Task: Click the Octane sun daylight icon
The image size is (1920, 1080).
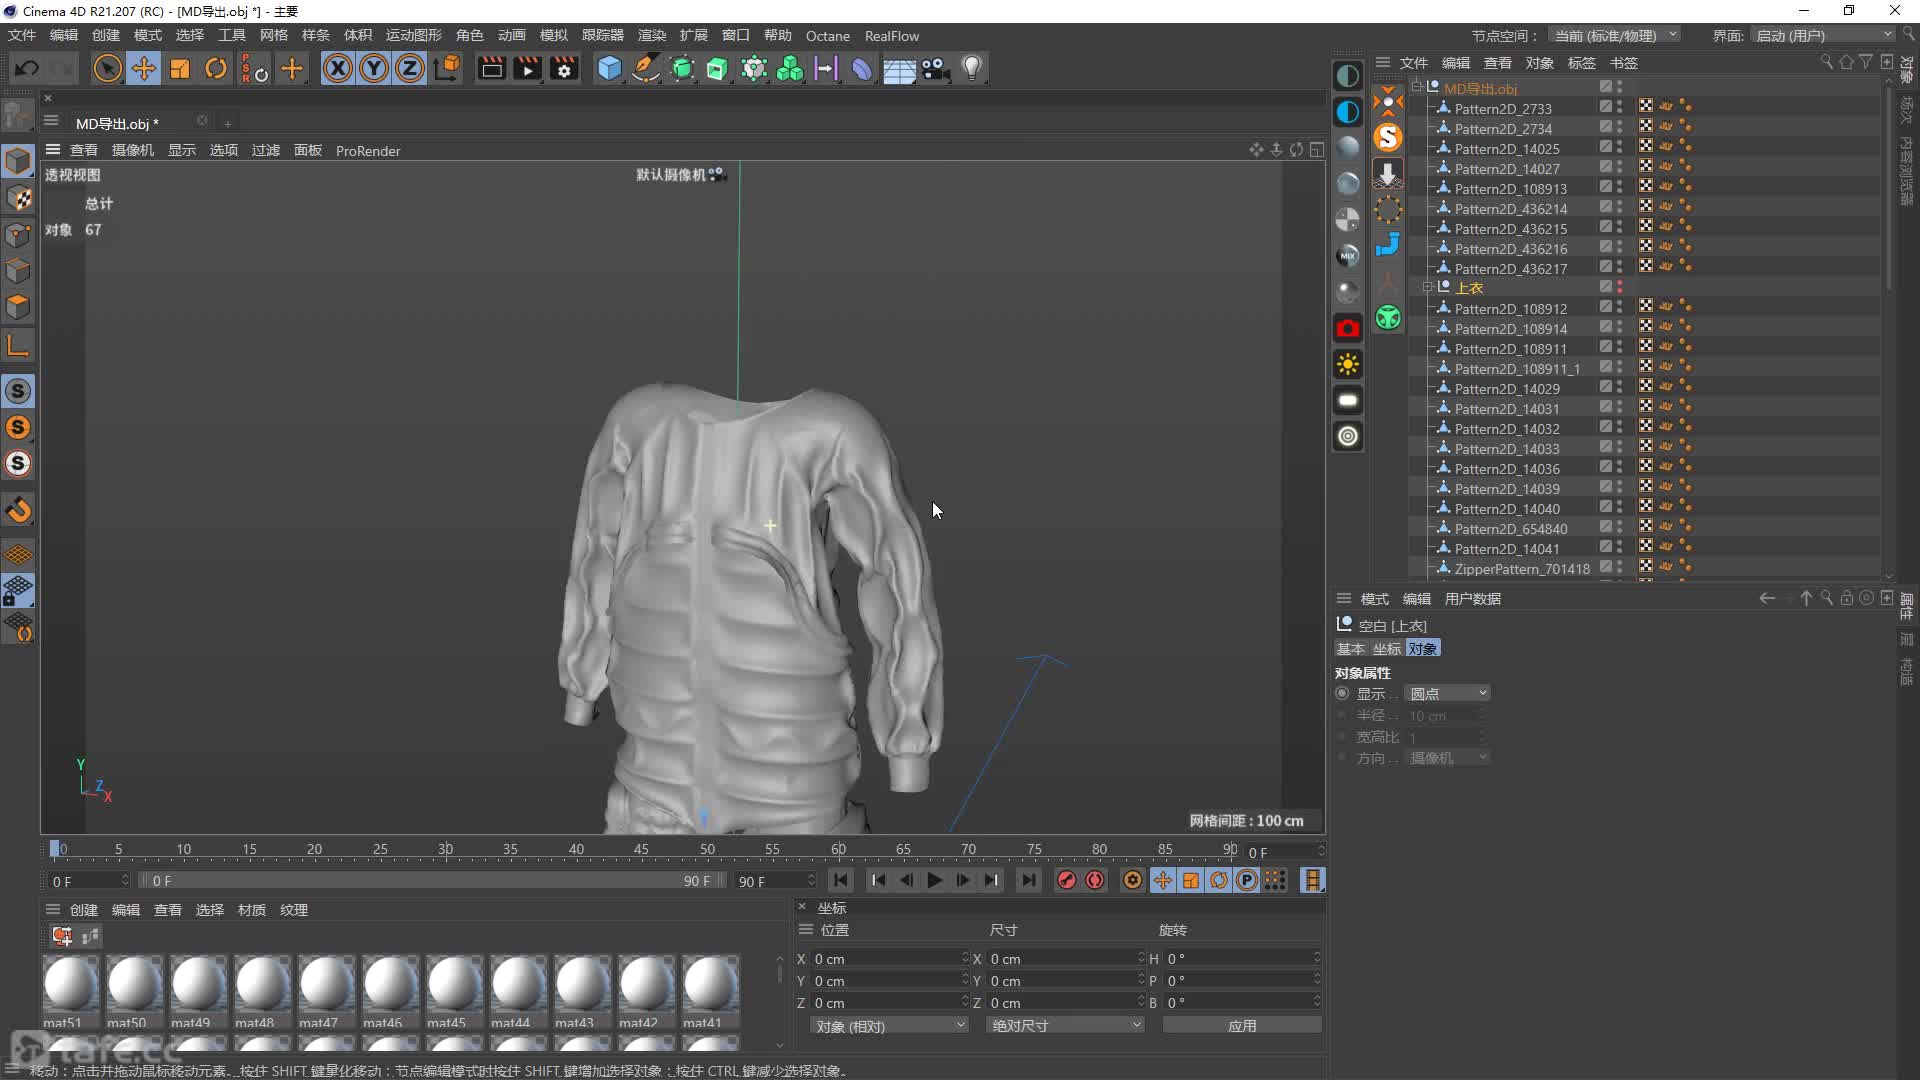Action: pyautogui.click(x=1348, y=364)
